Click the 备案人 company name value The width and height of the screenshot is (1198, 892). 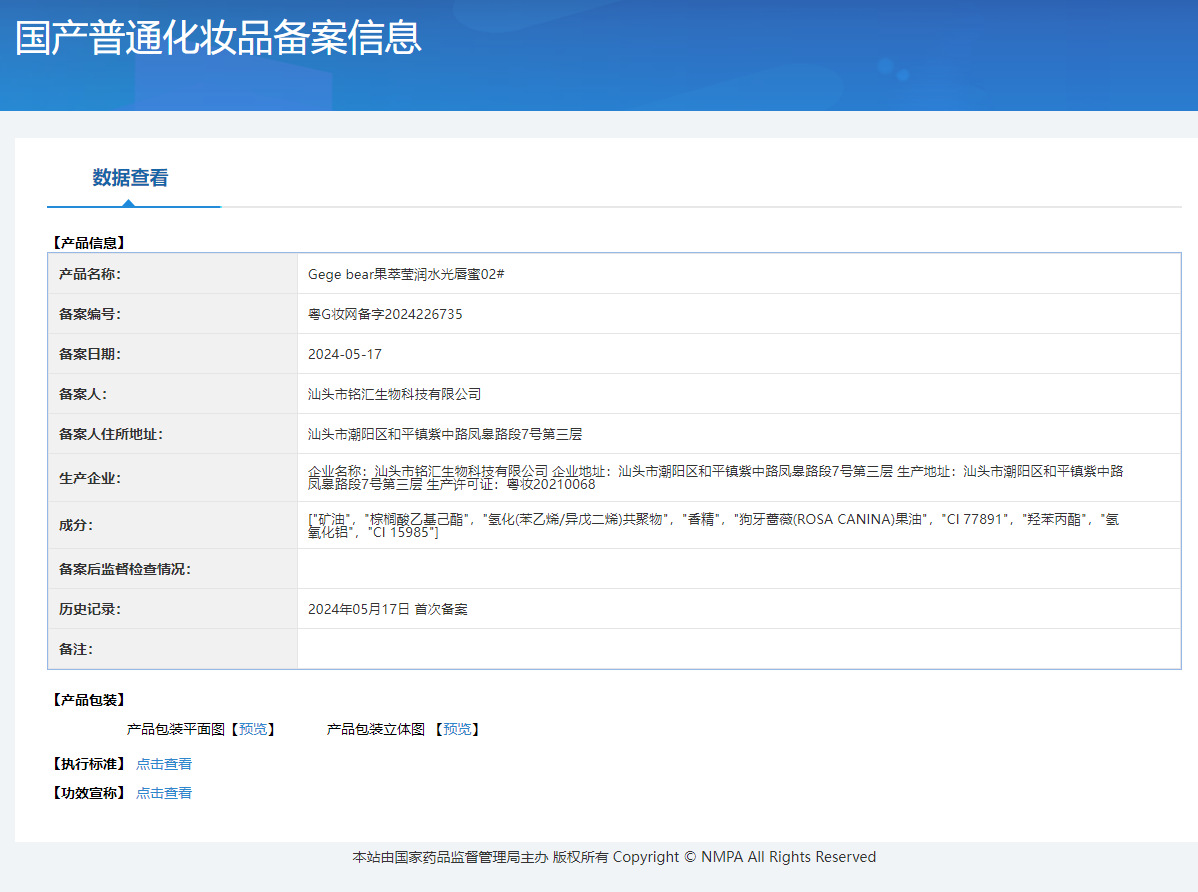coord(394,394)
